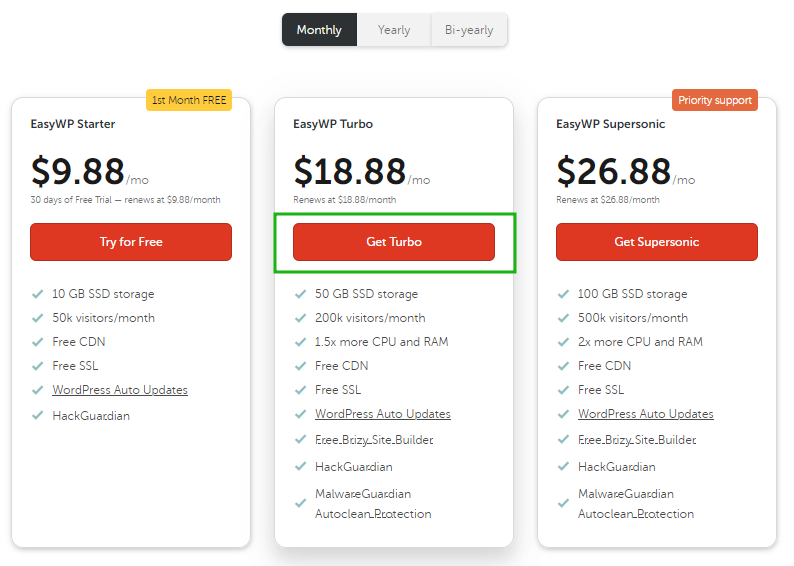The width and height of the screenshot is (794, 566).
Task: Select the Yearly billing tab
Action: (x=394, y=30)
